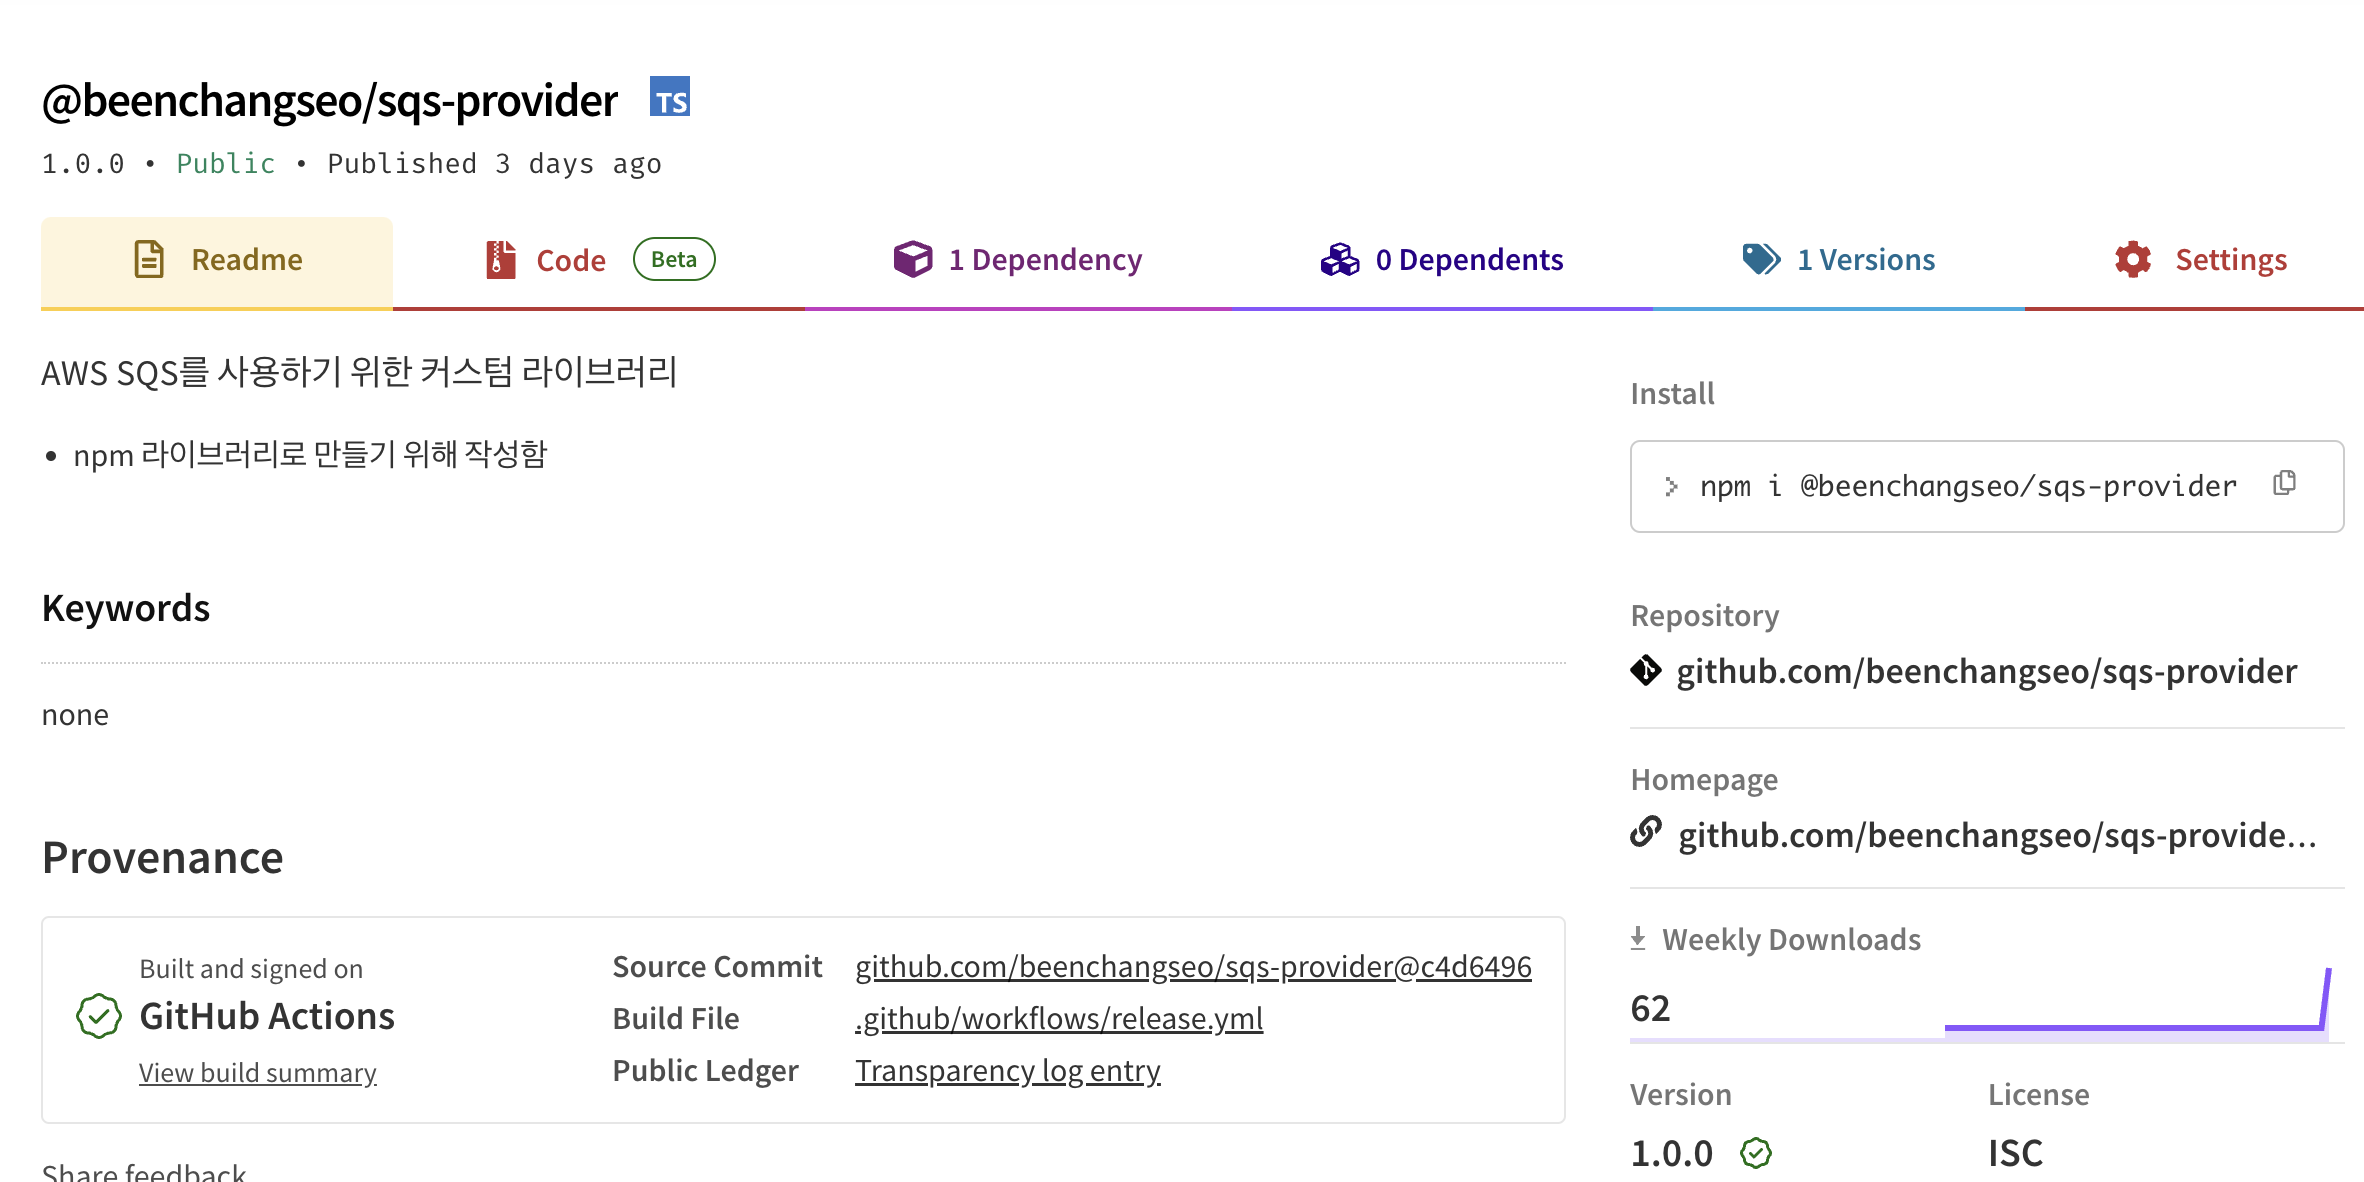Click the document icon on the Readme tab
The height and width of the screenshot is (1182, 2364).
(148, 258)
